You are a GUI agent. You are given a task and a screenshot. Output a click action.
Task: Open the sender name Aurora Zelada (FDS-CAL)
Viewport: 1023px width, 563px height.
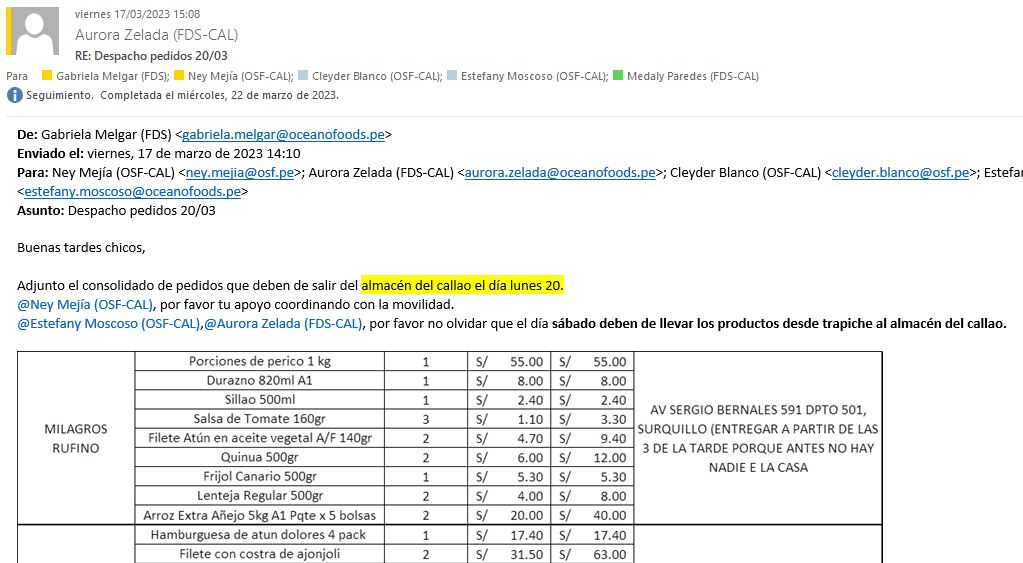pos(156,35)
